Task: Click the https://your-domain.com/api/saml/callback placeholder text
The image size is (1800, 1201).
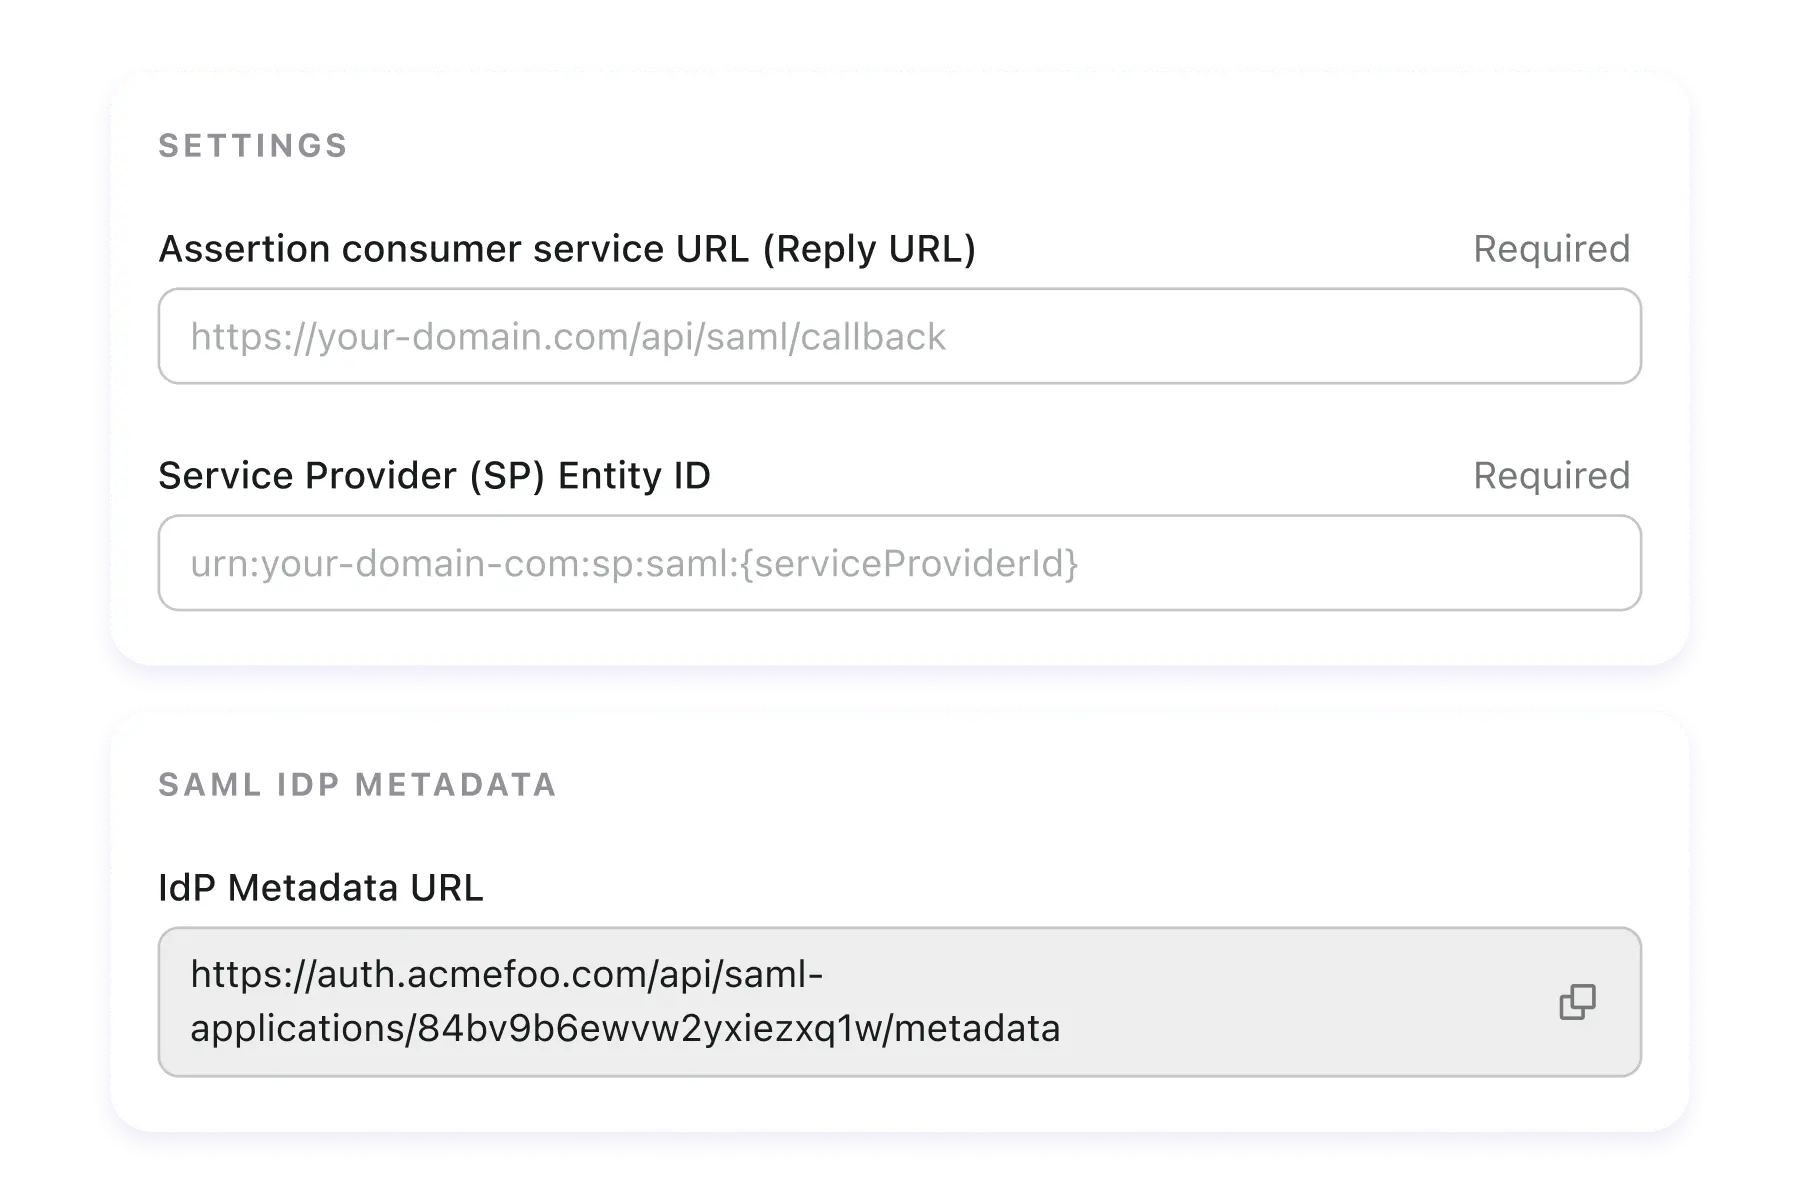Action: 568,337
